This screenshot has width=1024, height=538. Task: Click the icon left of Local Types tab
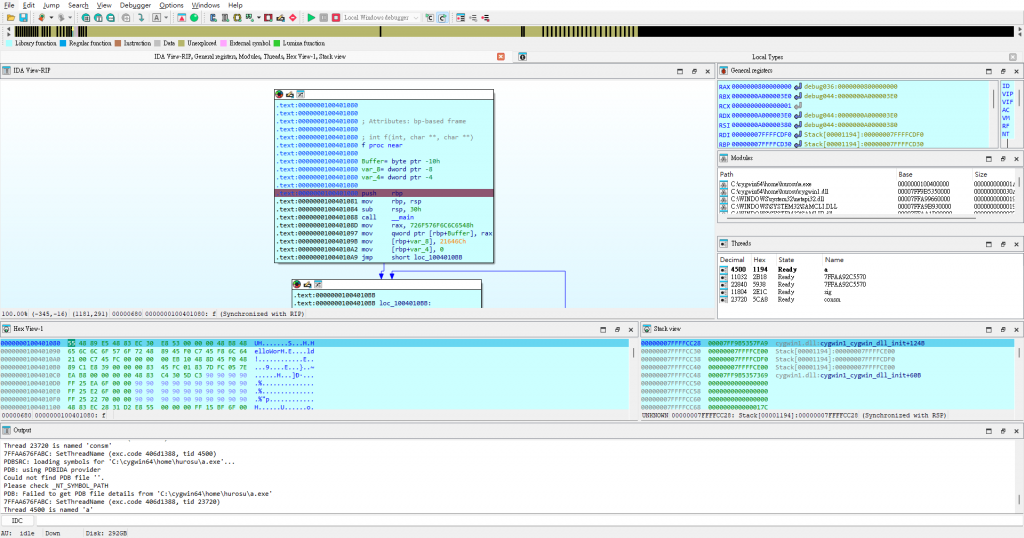pos(522,57)
